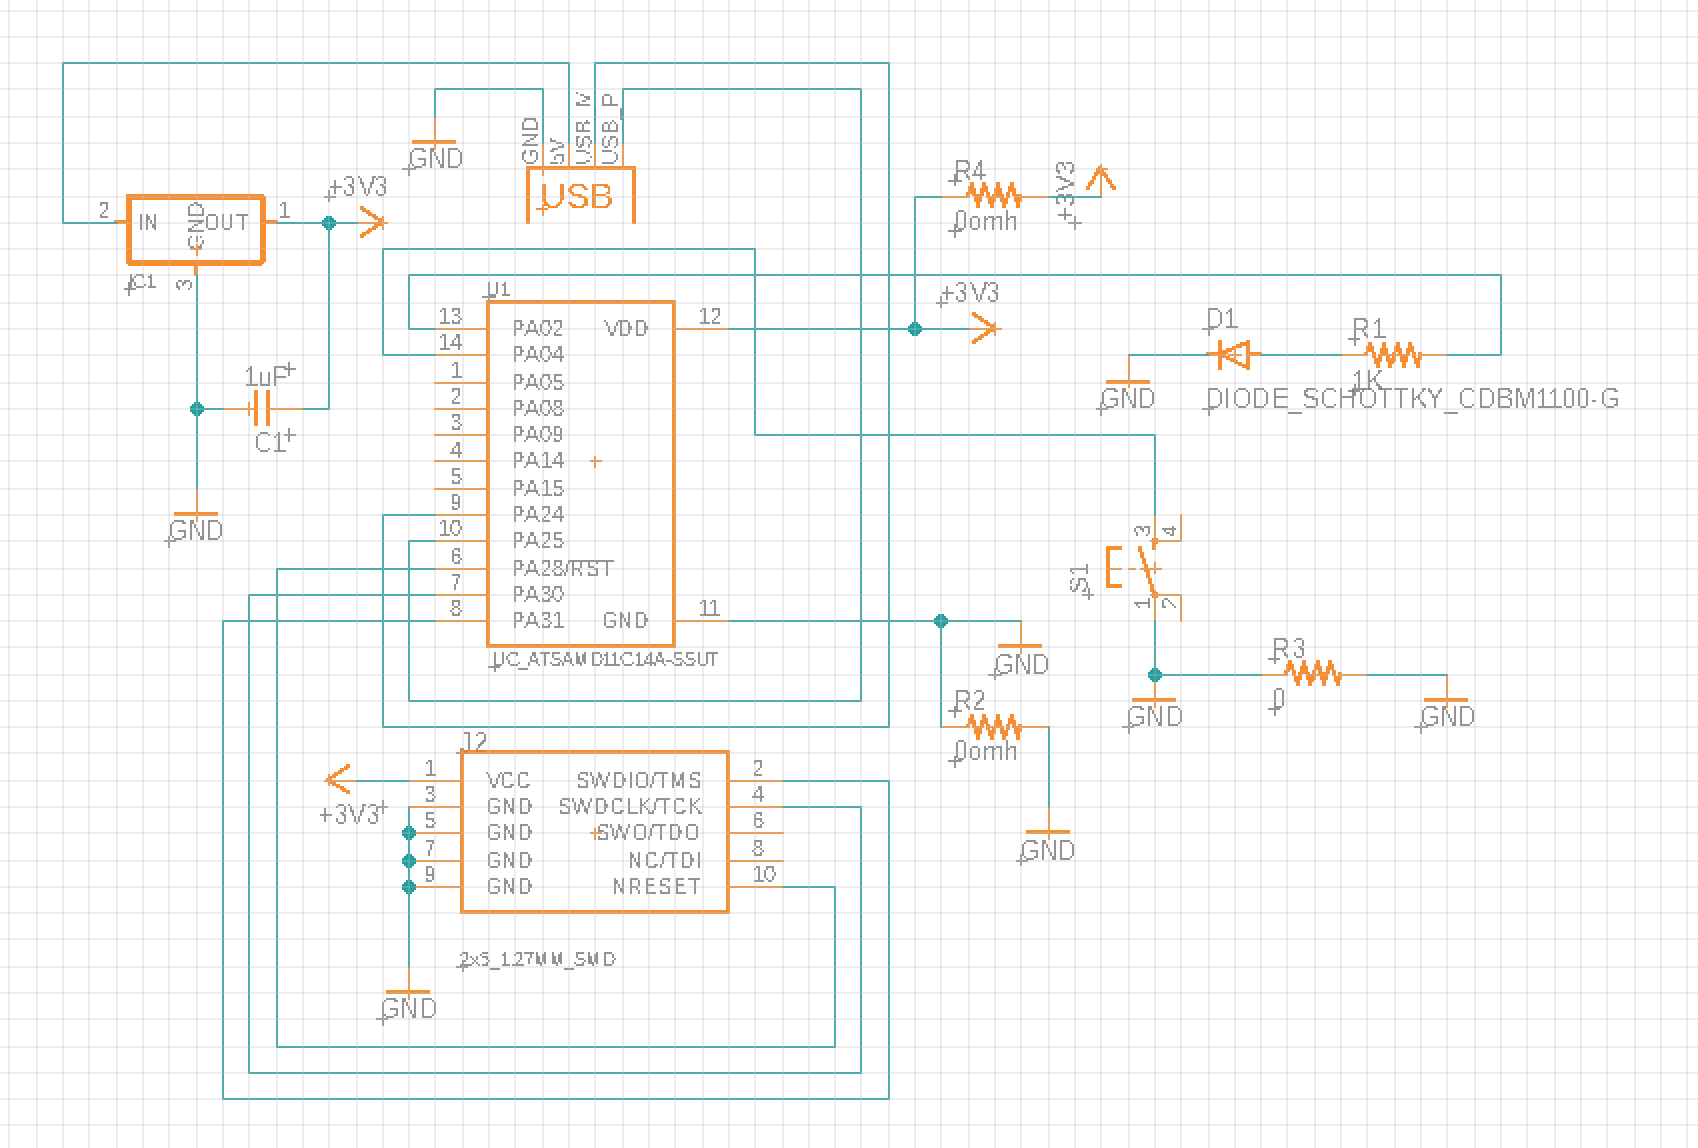Click the D1 reference designator

1222,319
